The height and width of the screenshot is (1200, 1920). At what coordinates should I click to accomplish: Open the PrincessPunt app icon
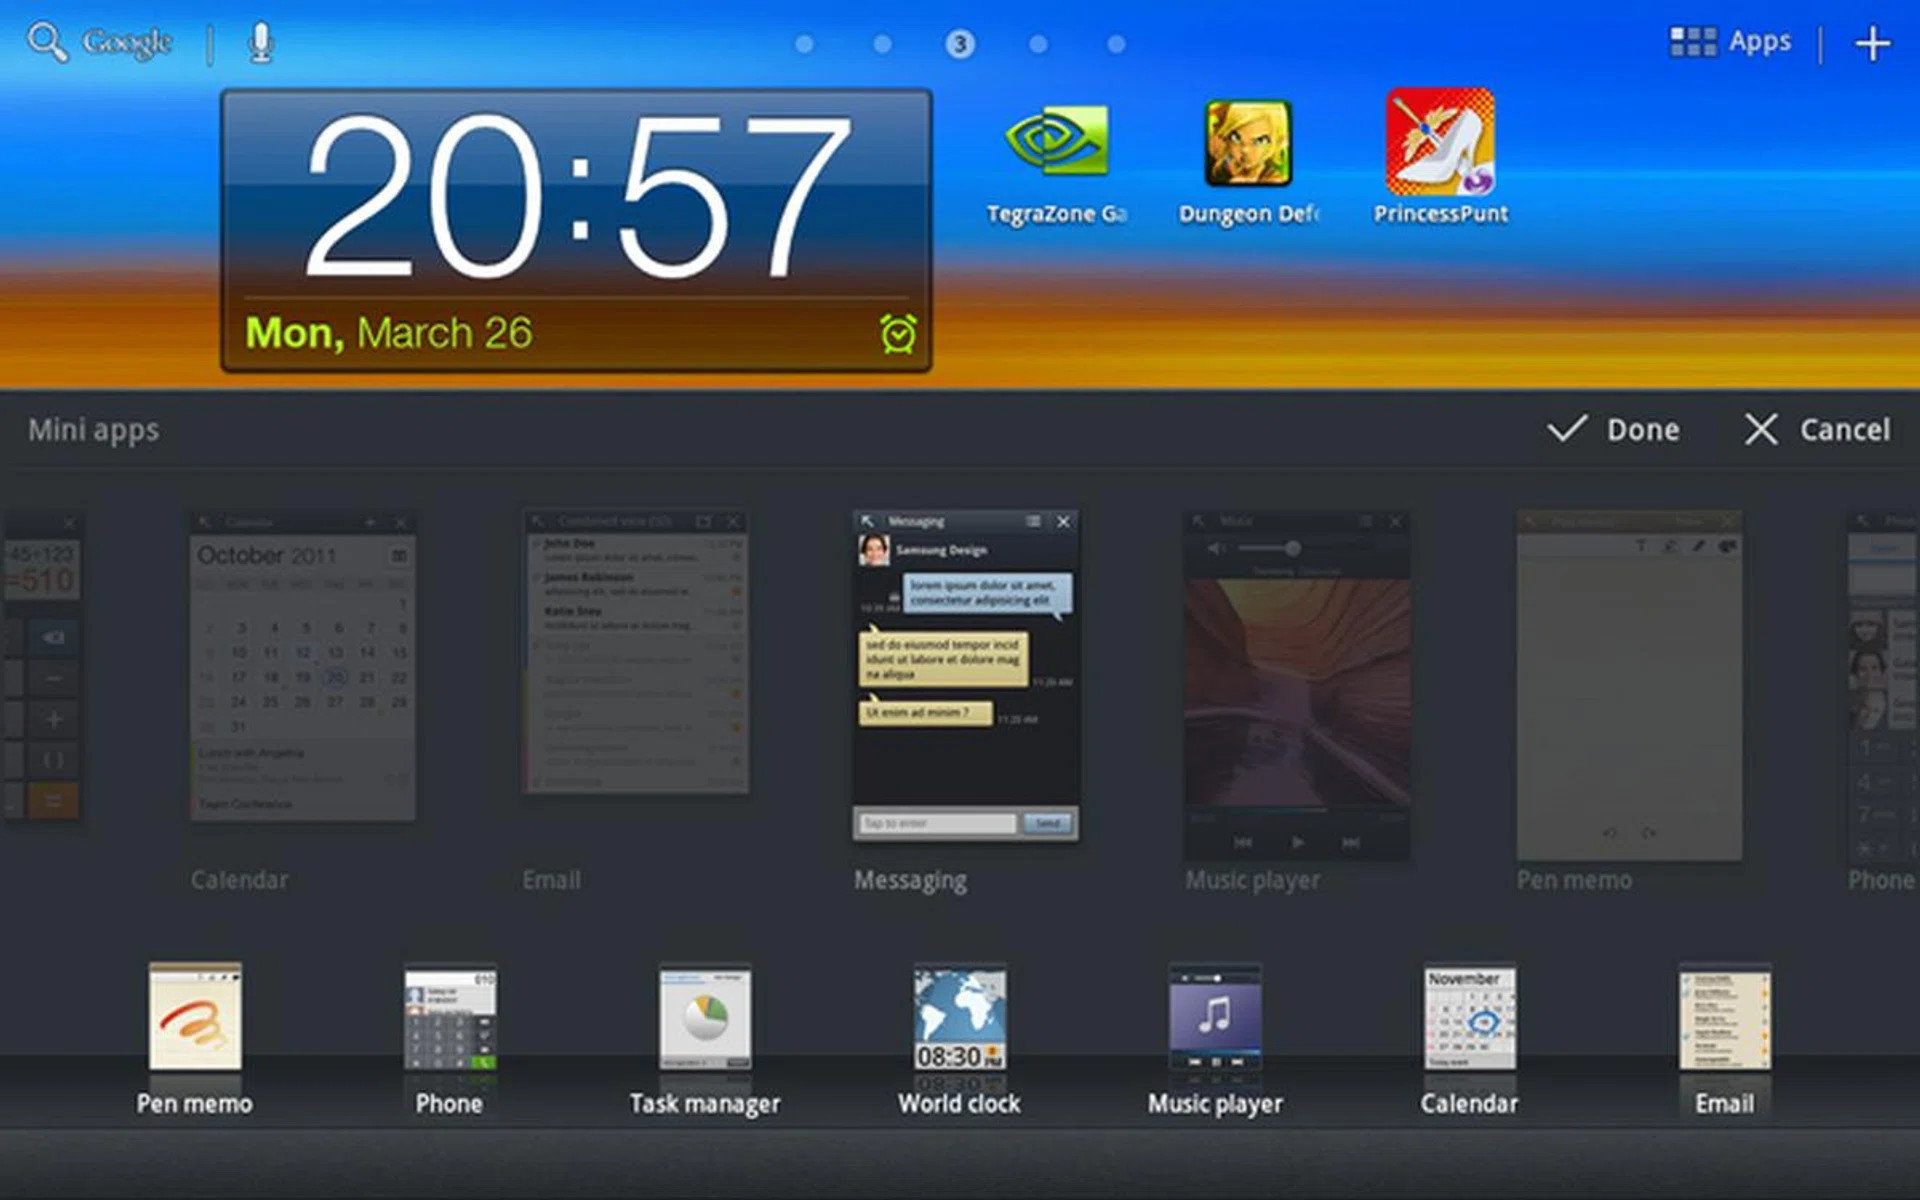coord(1440,142)
